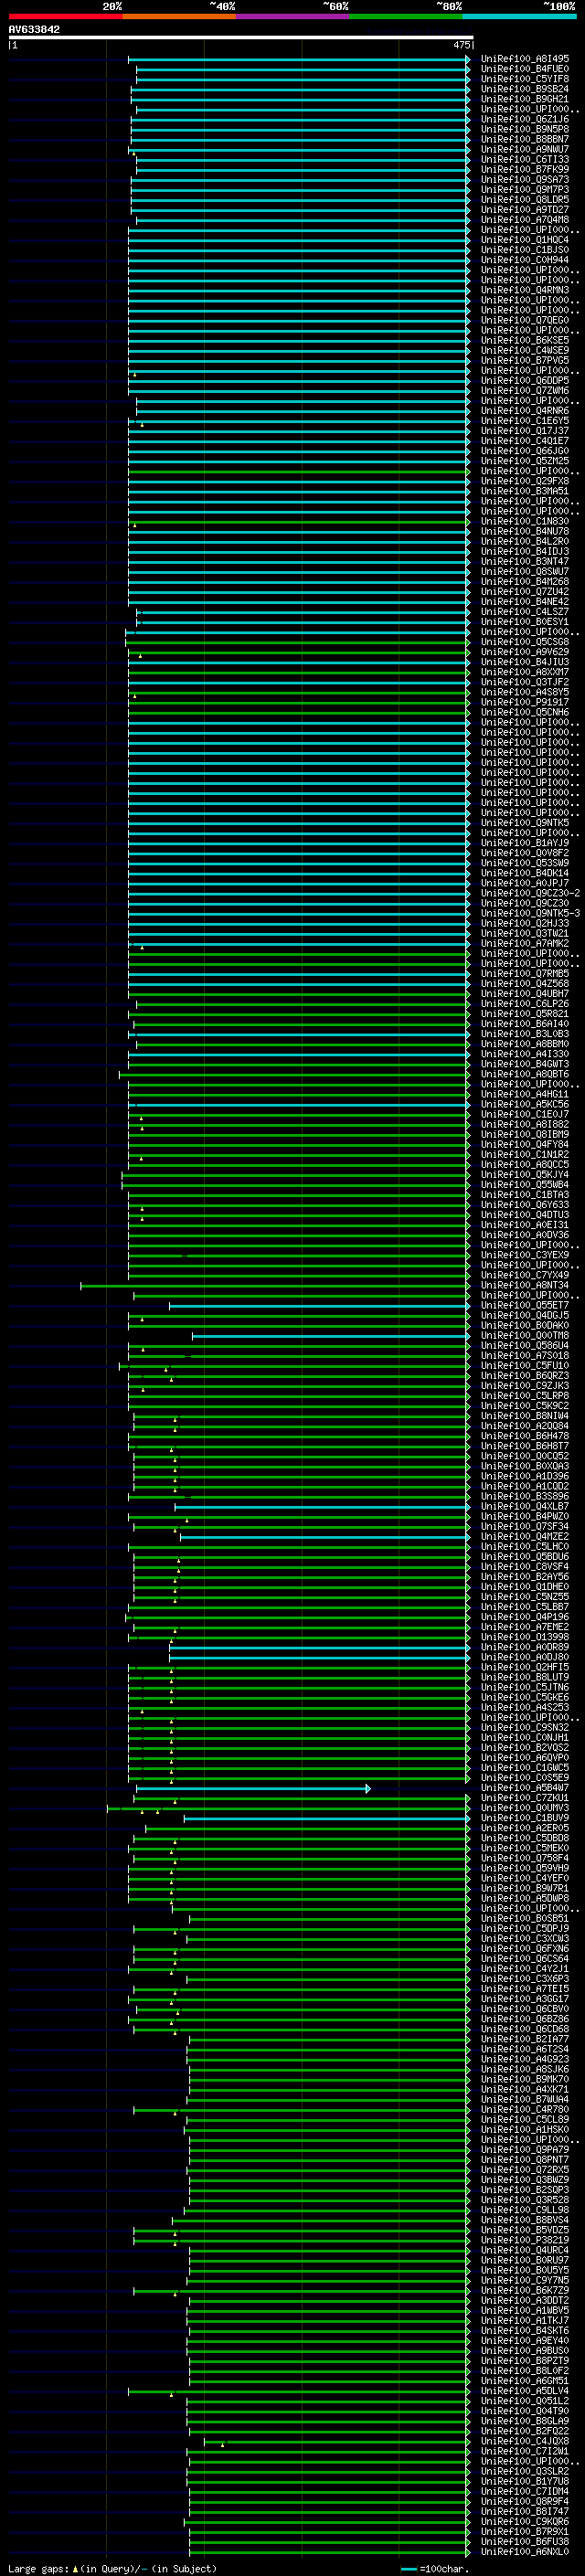Click the cyan =100char. scale legend marker

(x=408, y=2569)
